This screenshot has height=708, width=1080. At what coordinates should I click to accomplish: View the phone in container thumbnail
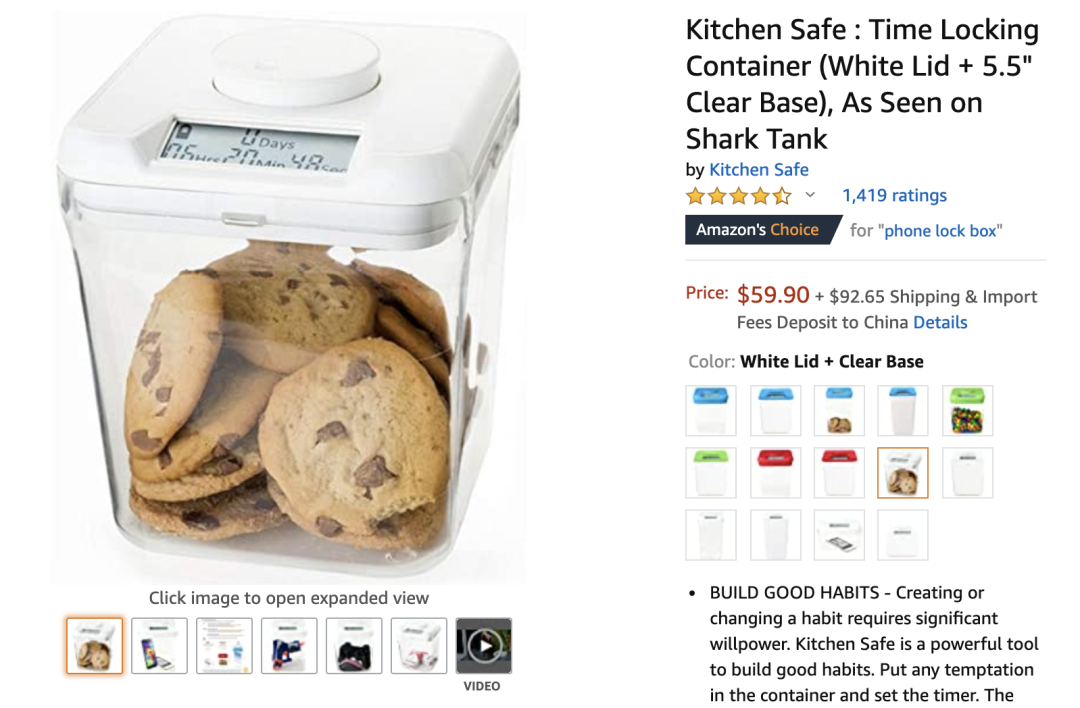[x=159, y=646]
